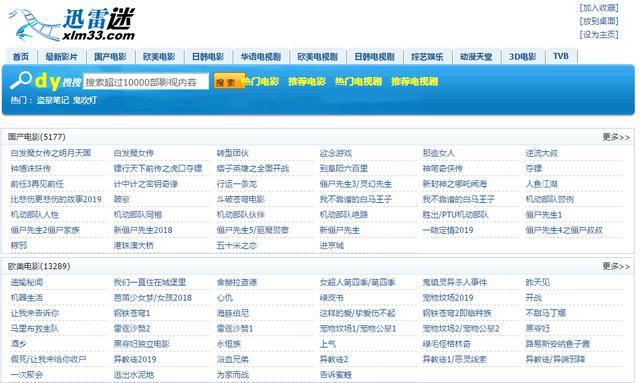Open the 日韩电影 tab
Viewport: 640px width, 383px height.
[x=208, y=57]
